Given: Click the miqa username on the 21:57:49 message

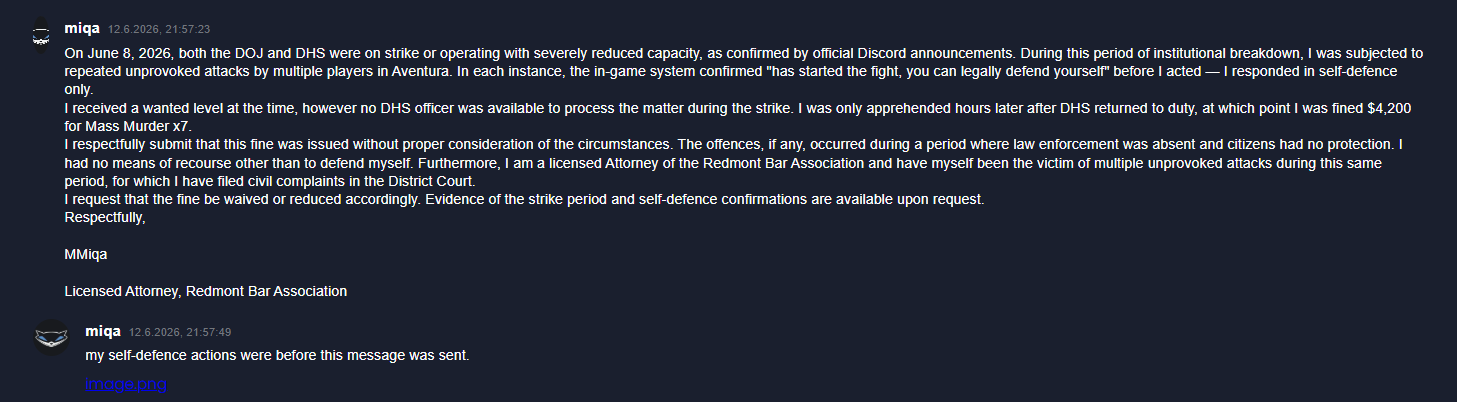Looking at the screenshot, I should click(x=103, y=330).
